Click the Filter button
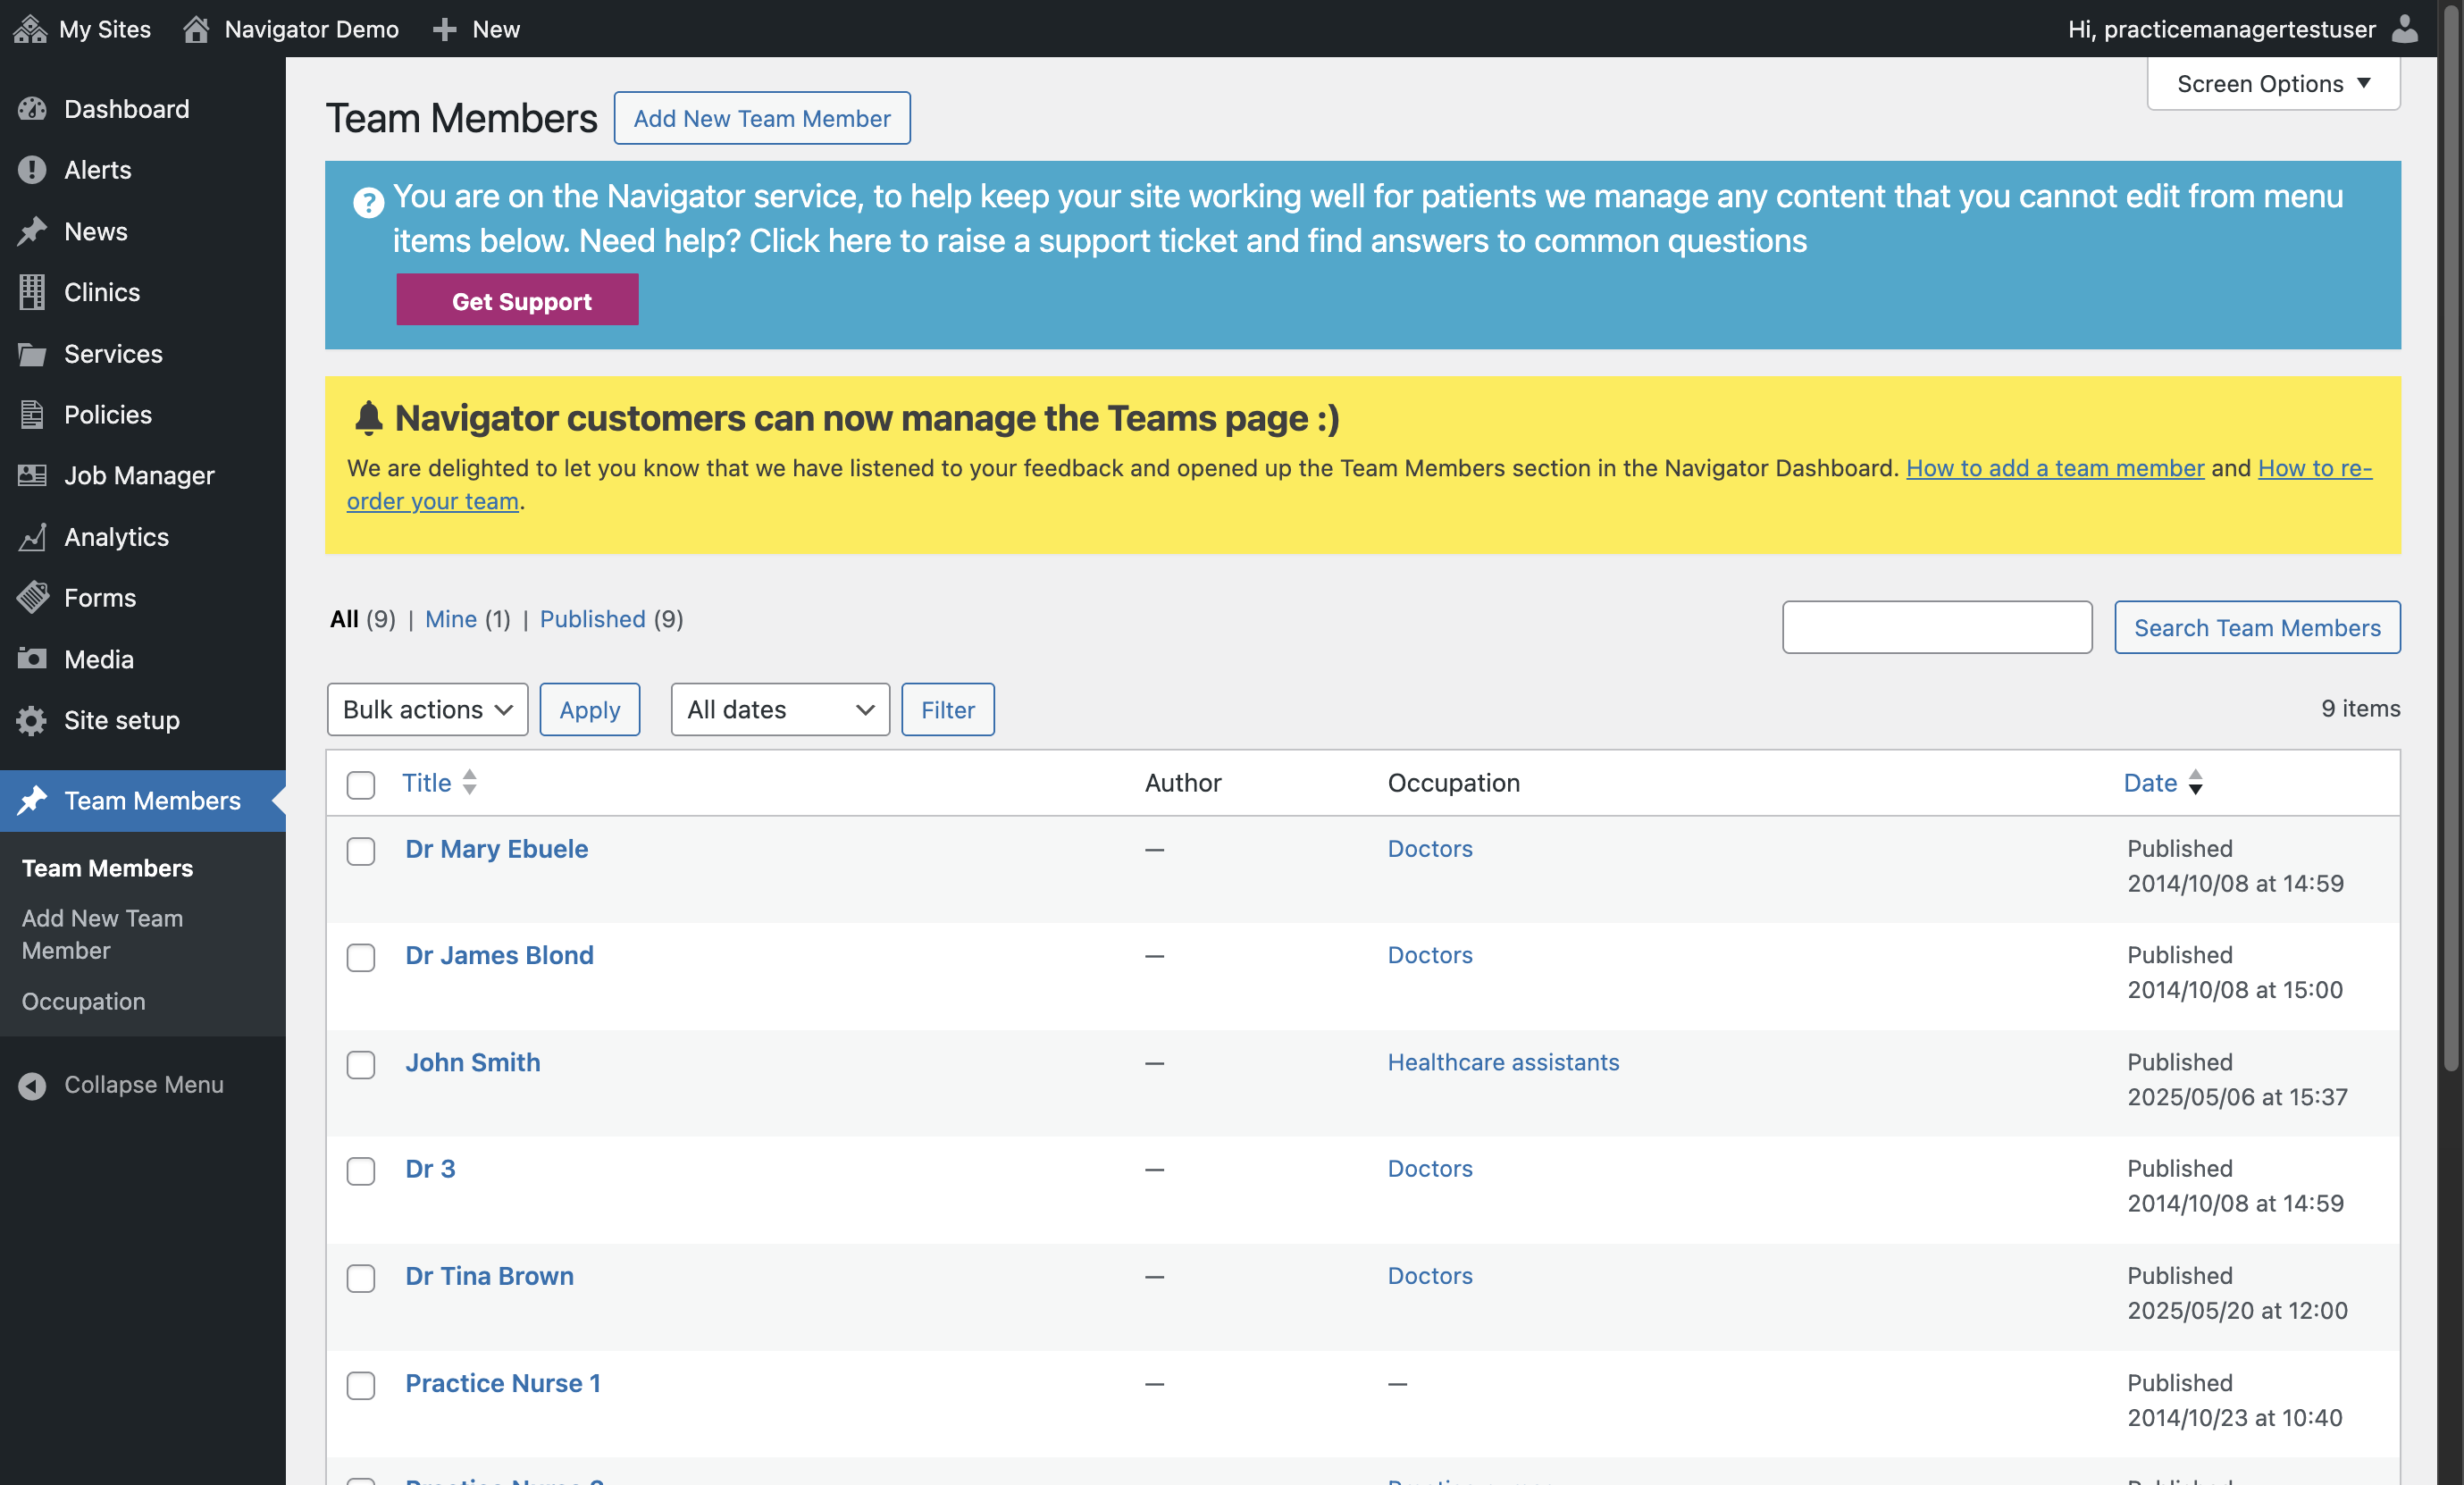 pyautogui.click(x=948, y=709)
